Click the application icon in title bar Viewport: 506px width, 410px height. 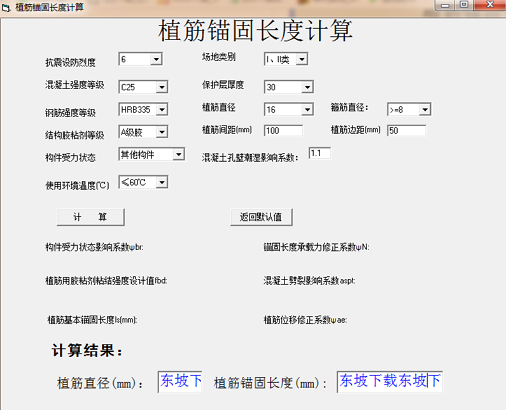[6, 8]
